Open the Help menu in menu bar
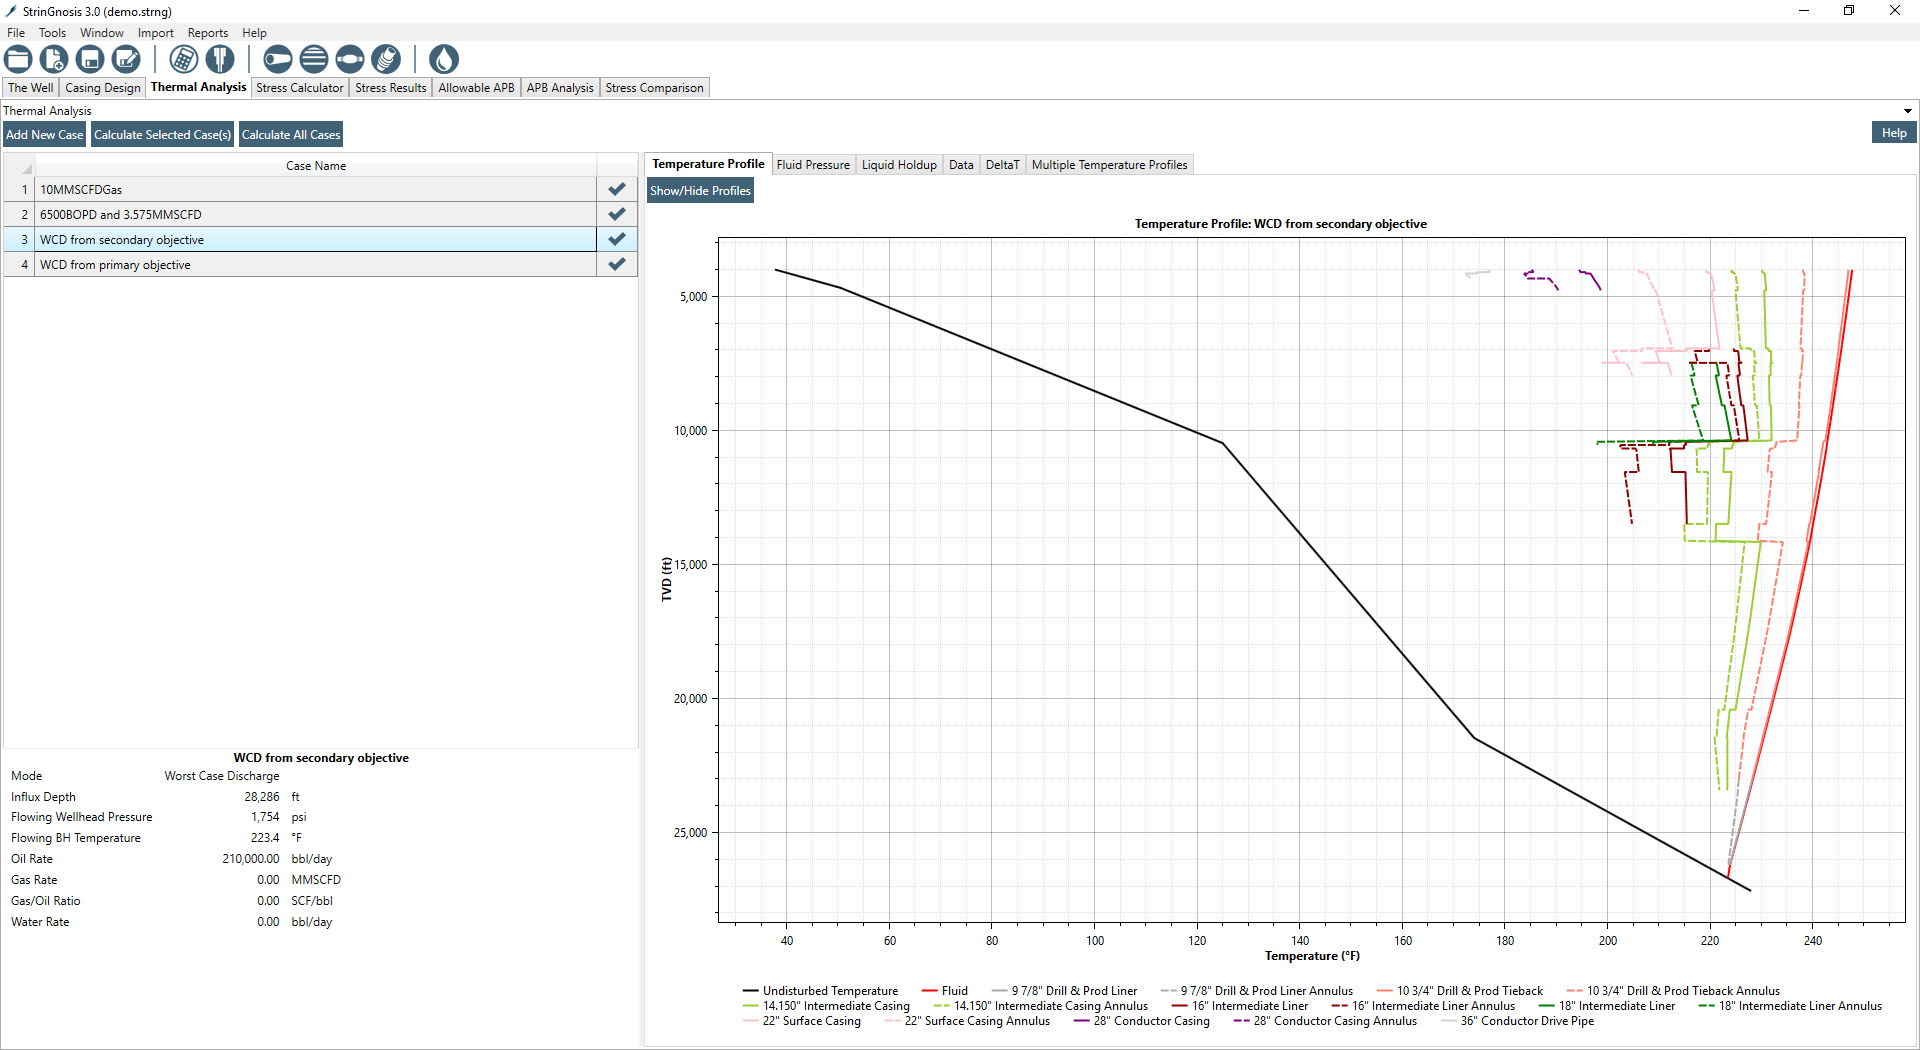The height and width of the screenshot is (1050, 1920). click(x=254, y=33)
